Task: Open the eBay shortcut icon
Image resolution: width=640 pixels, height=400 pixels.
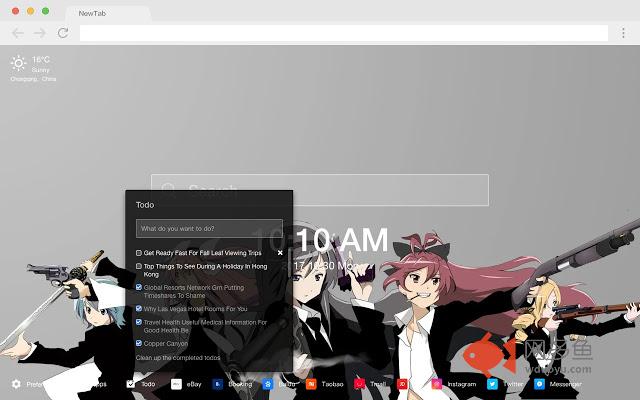Action: click(176, 384)
